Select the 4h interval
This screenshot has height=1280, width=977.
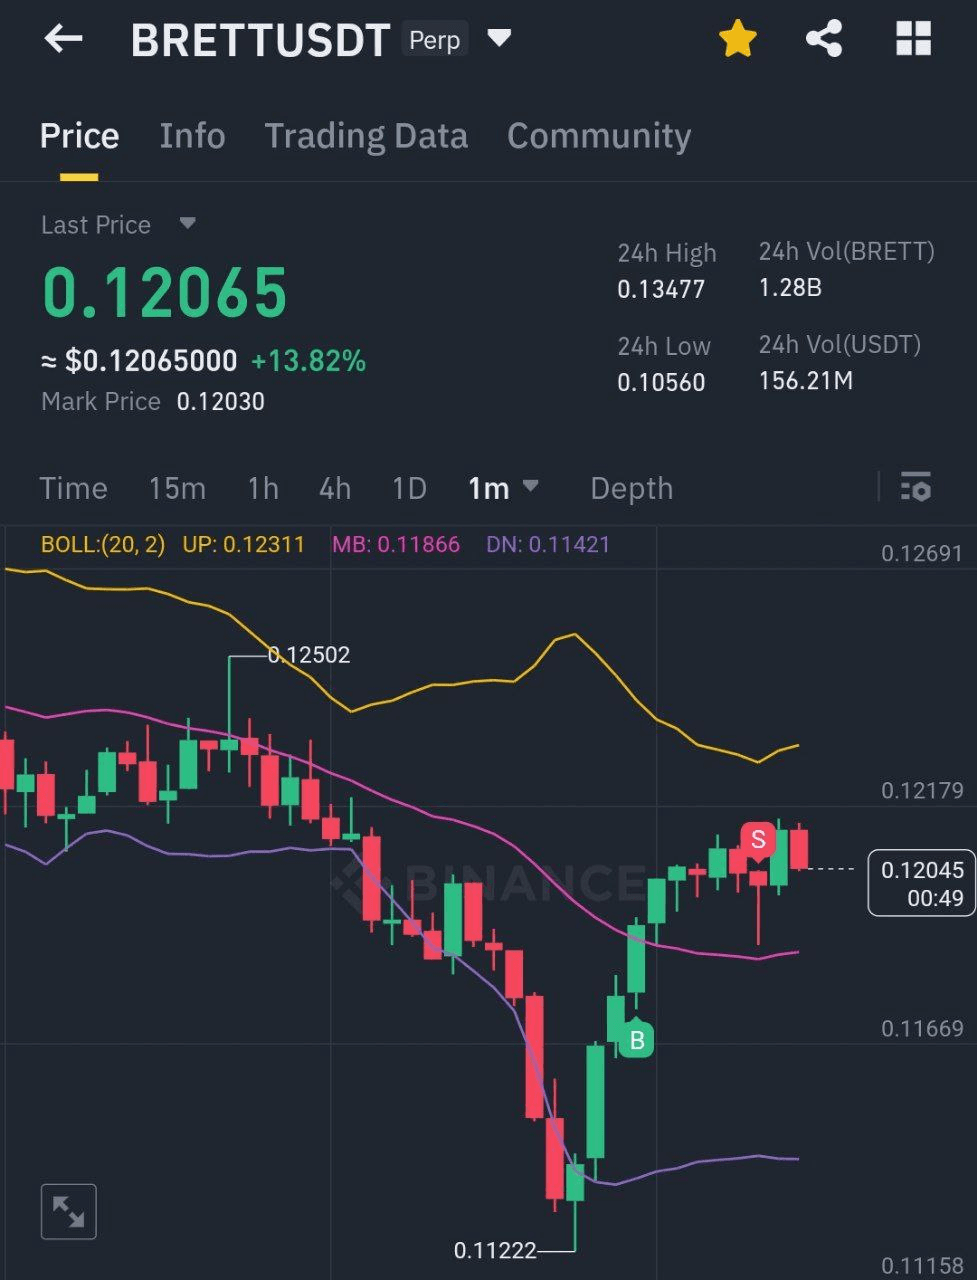(335, 488)
